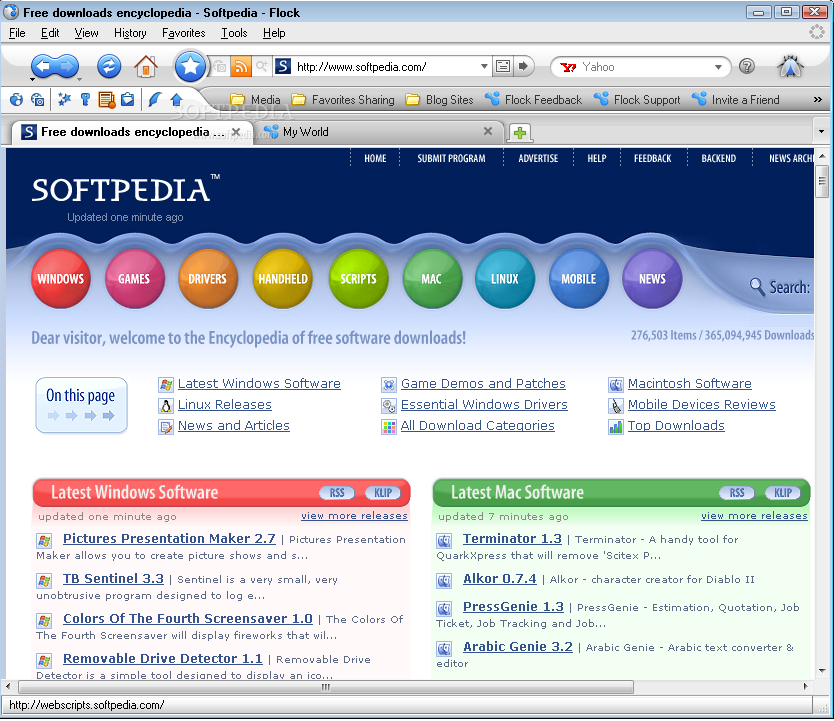This screenshot has width=834, height=721.
Task: Open the Blog Sites bookmark folder
Action: click(439, 99)
